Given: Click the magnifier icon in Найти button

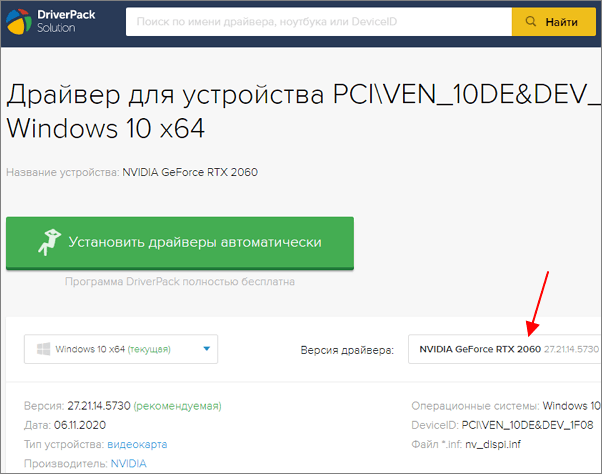Looking at the screenshot, I should [531, 21].
